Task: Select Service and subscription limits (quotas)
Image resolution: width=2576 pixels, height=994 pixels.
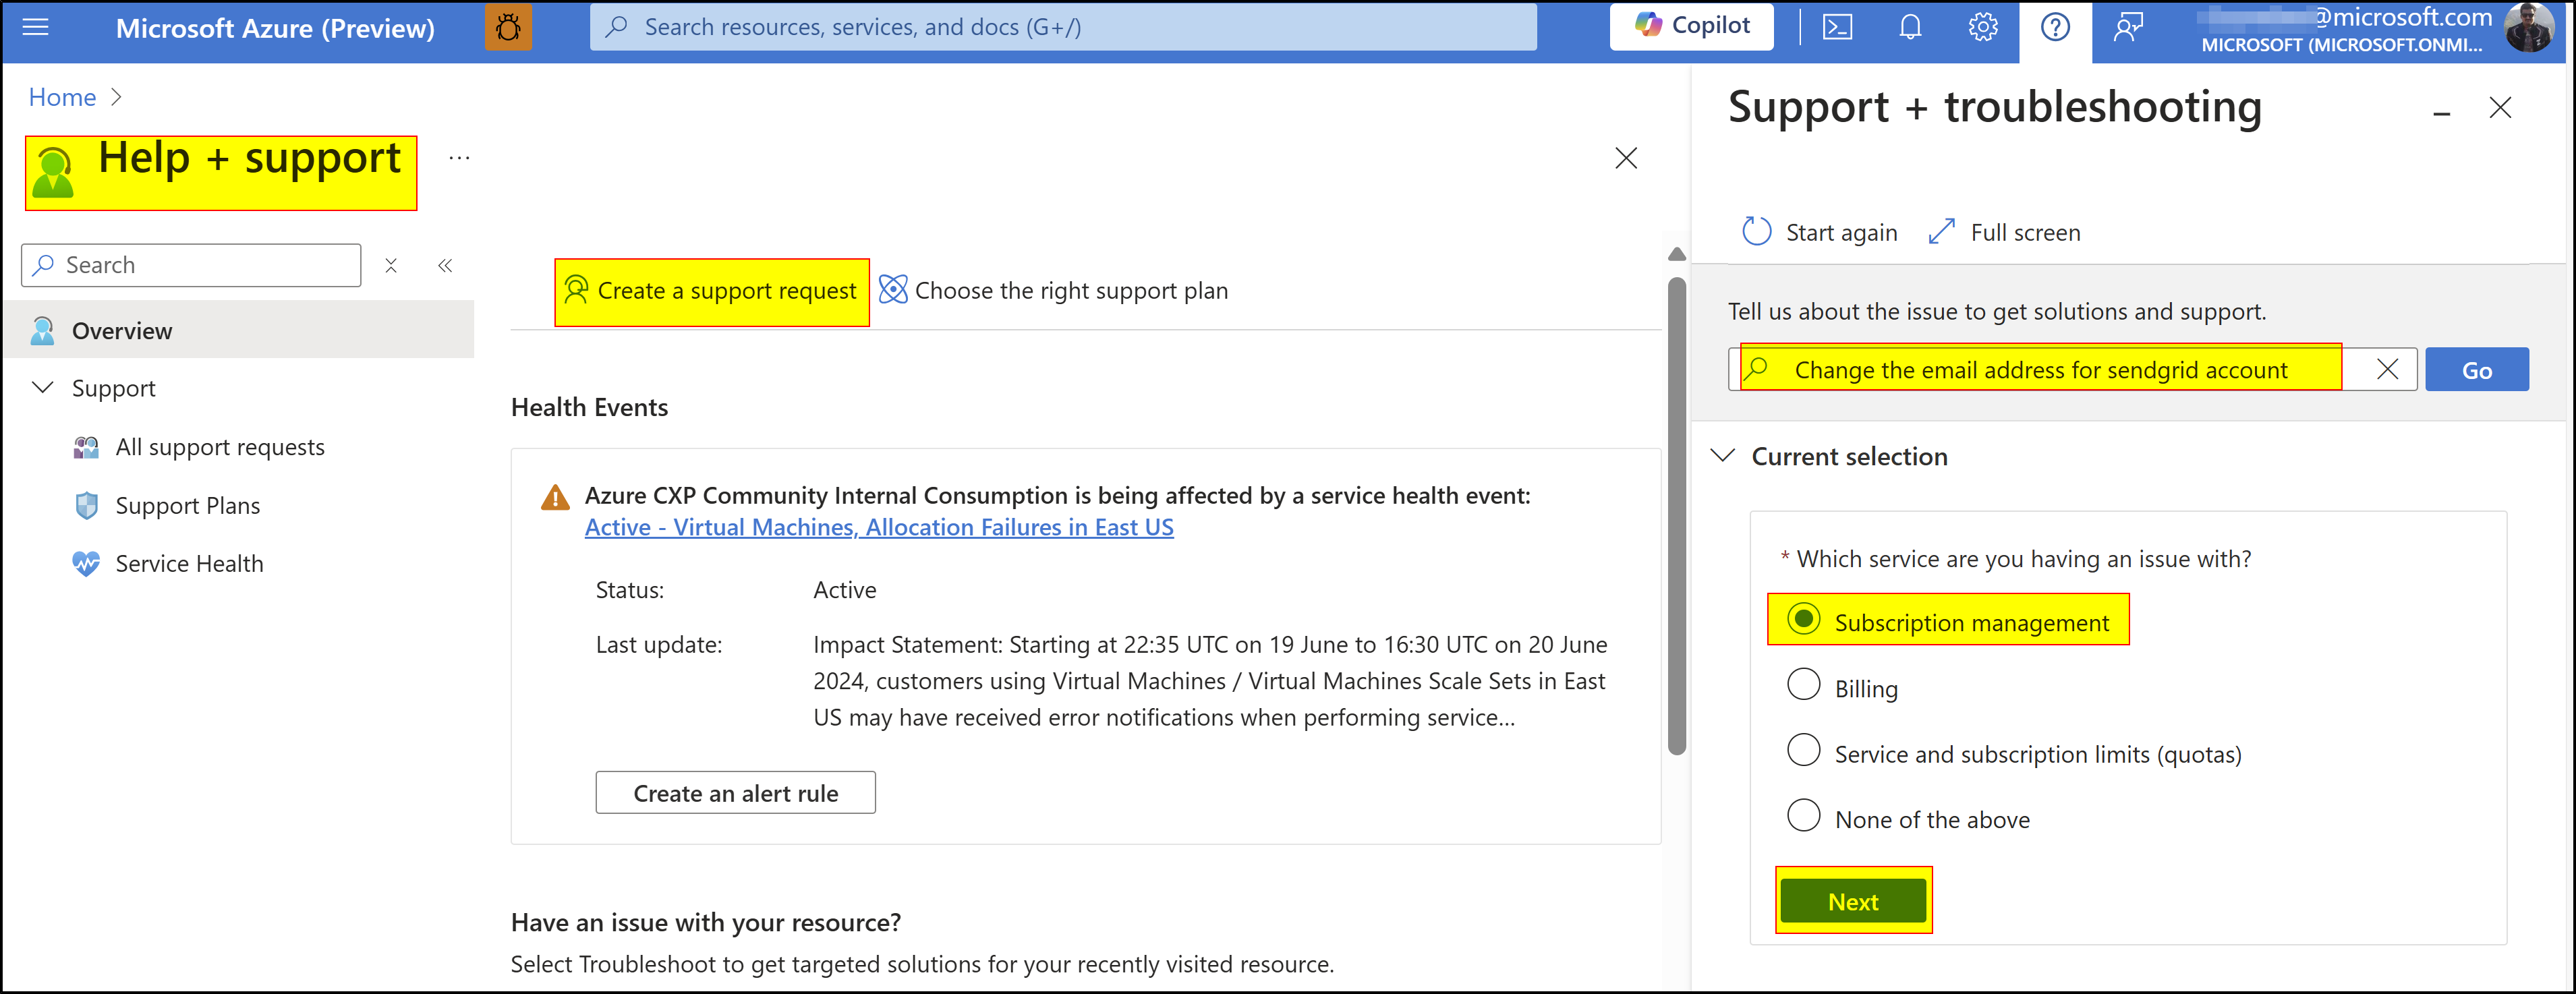Action: pyautogui.click(x=1803, y=750)
